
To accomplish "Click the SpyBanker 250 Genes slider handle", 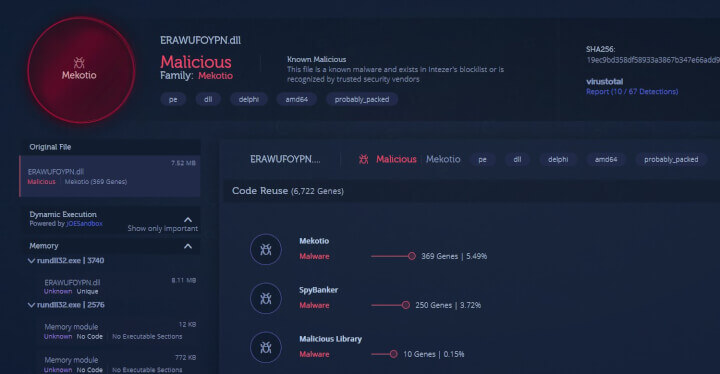I will (405, 305).
